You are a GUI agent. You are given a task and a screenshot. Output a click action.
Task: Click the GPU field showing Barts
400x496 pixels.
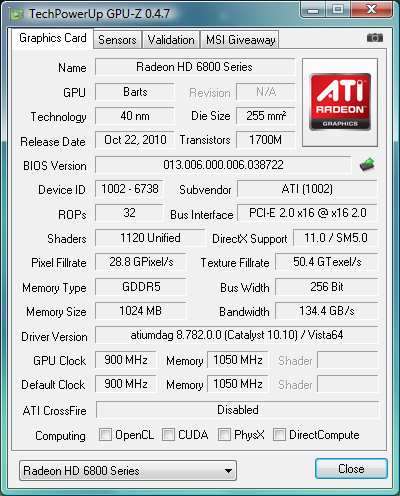pyautogui.click(x=135, y=92)
